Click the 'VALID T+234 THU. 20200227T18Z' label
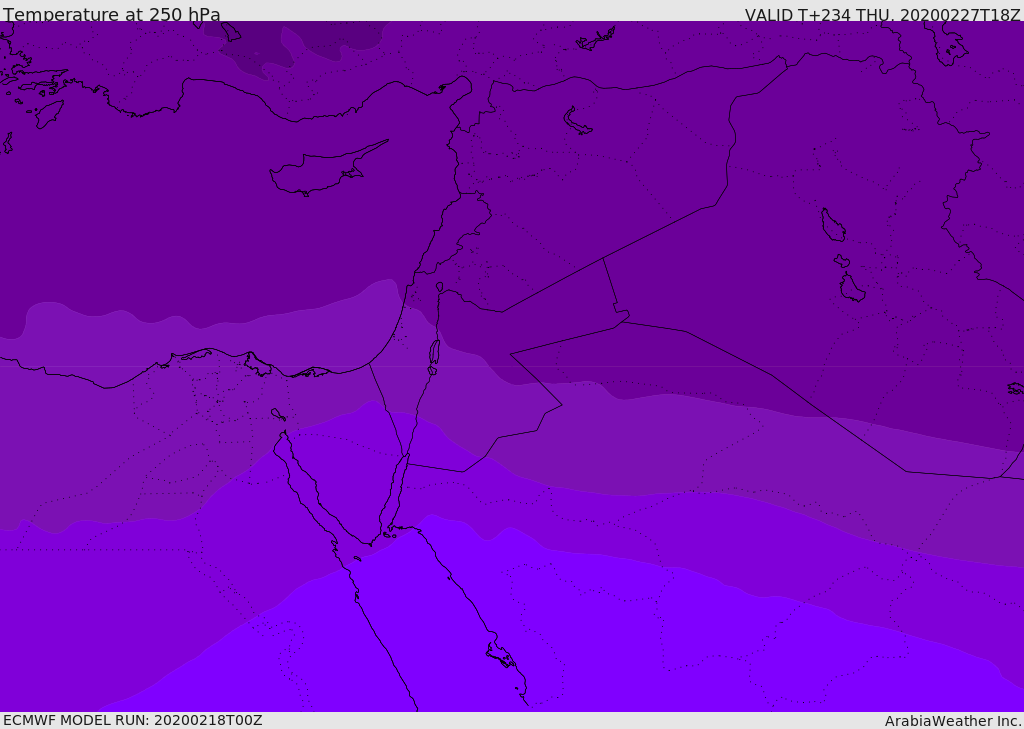 coord(882,15)
